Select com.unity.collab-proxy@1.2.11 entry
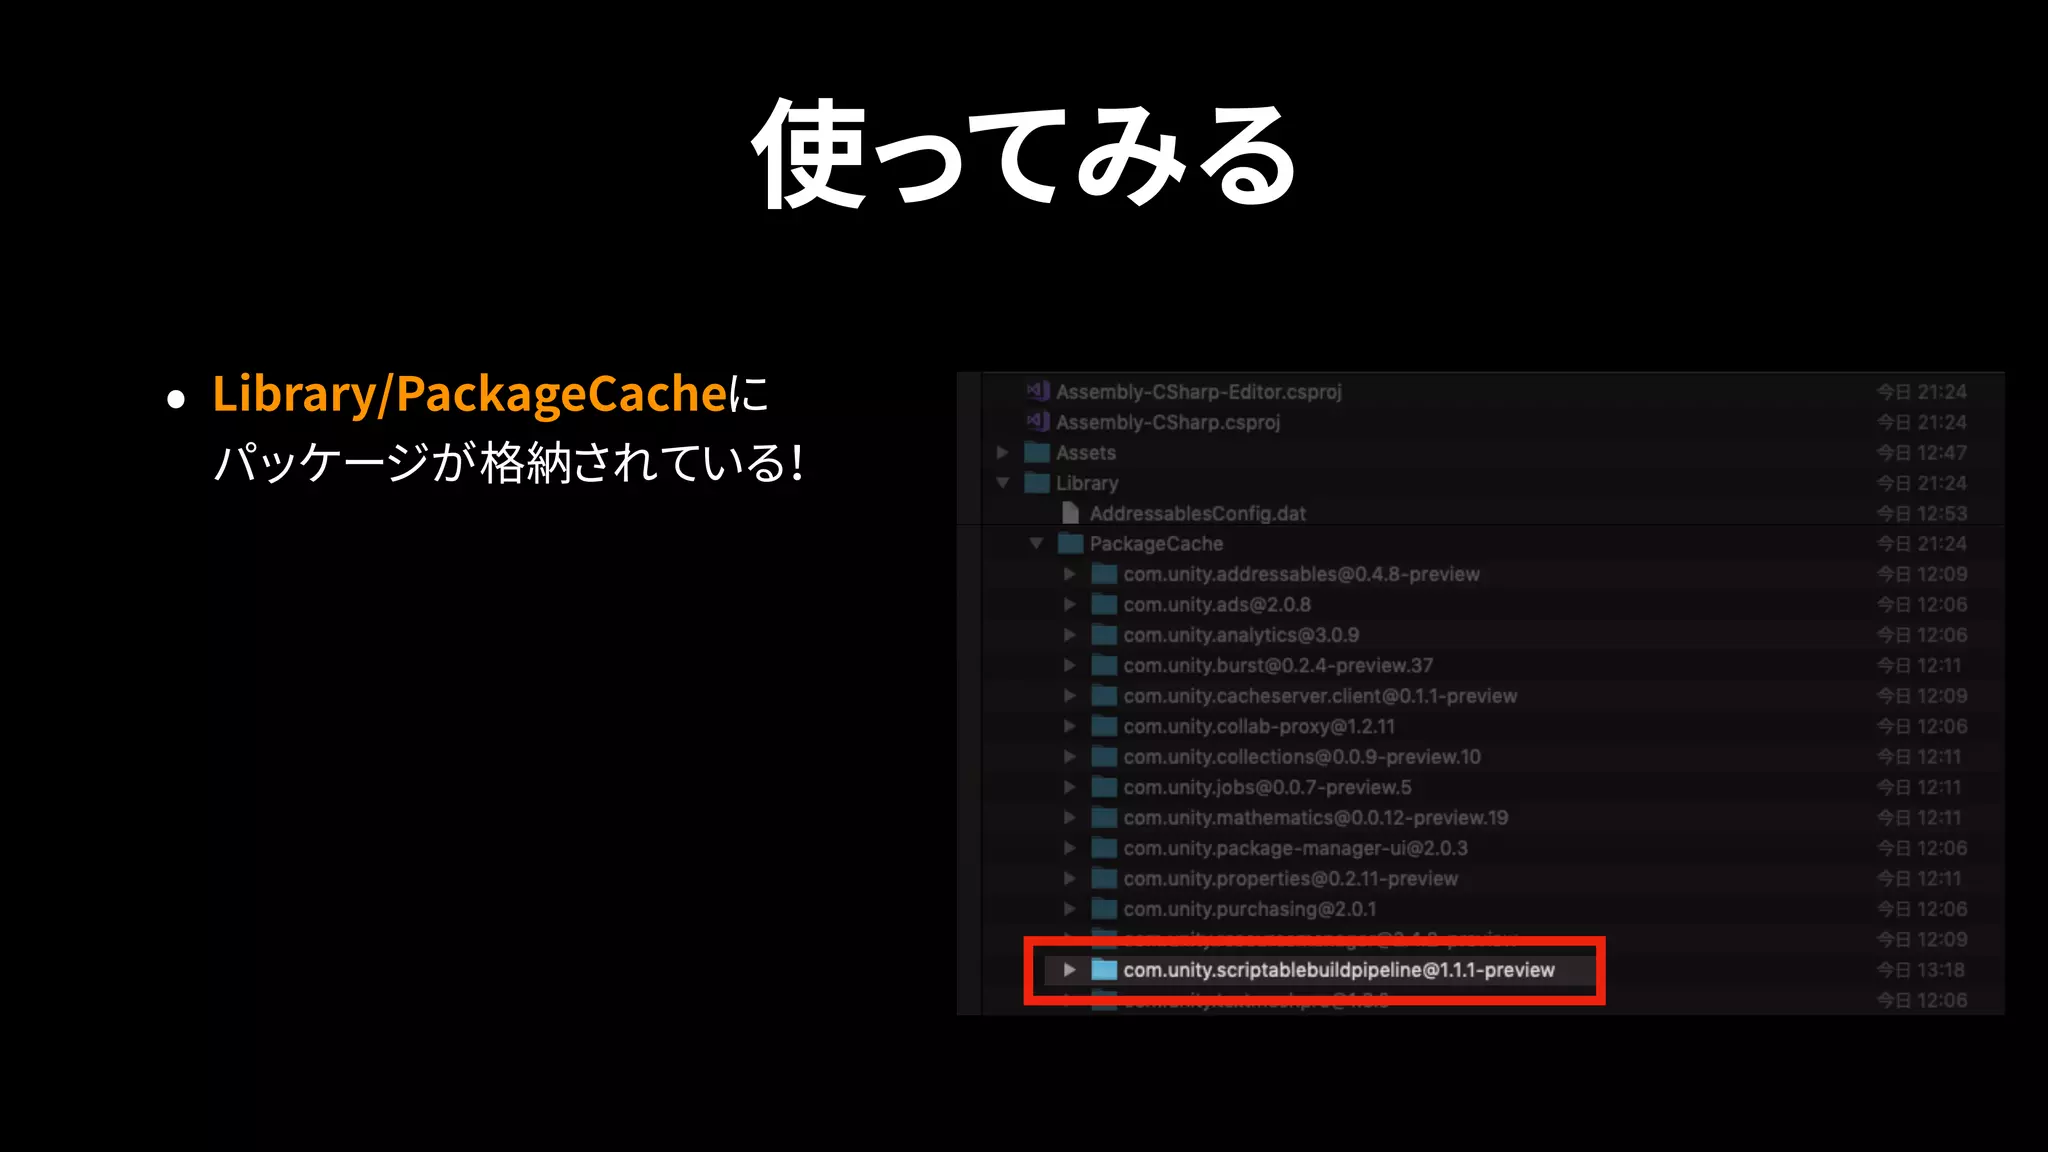The height and width of the screenshot is (1152, 2048). coord(1259,726)
